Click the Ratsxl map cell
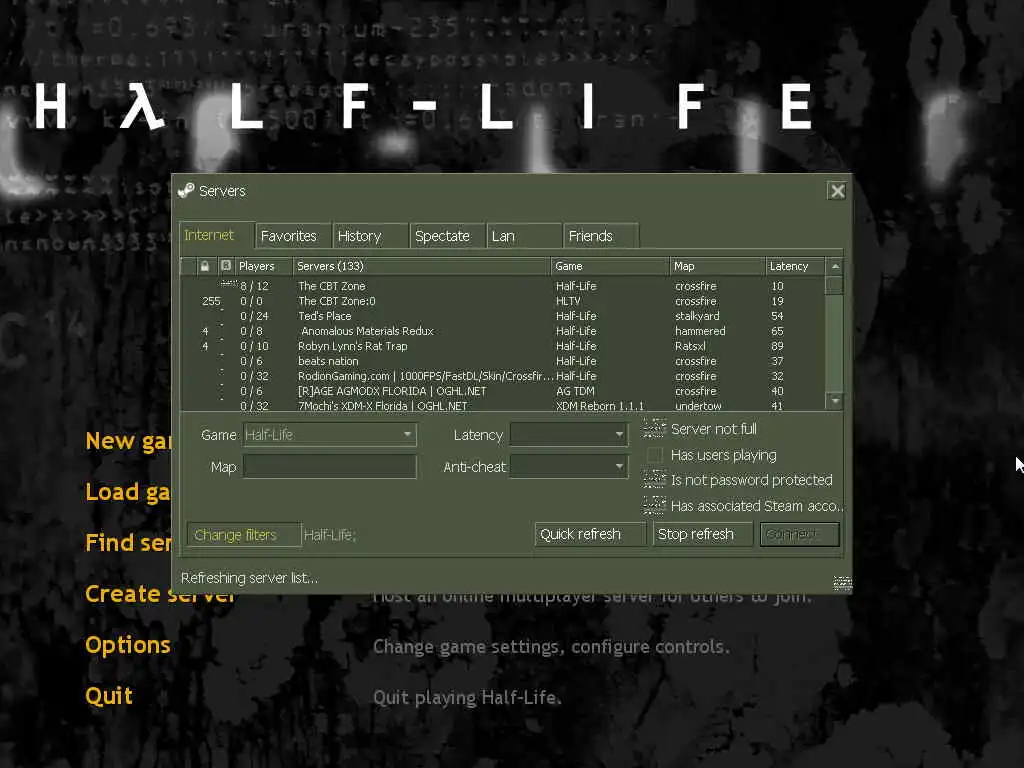Viewport: 1024px width, 768px height. tap(690, 346)
